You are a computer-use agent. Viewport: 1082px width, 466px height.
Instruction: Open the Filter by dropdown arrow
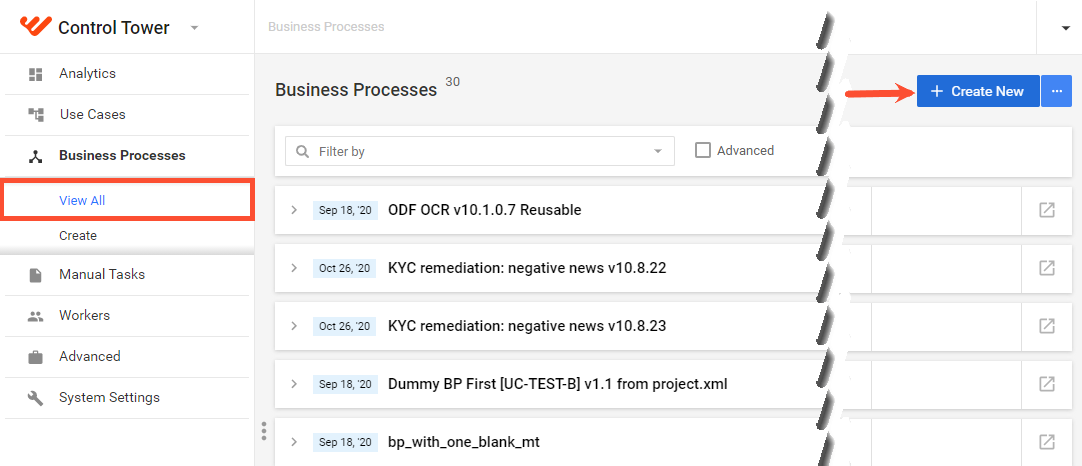[x=658, y=151]
